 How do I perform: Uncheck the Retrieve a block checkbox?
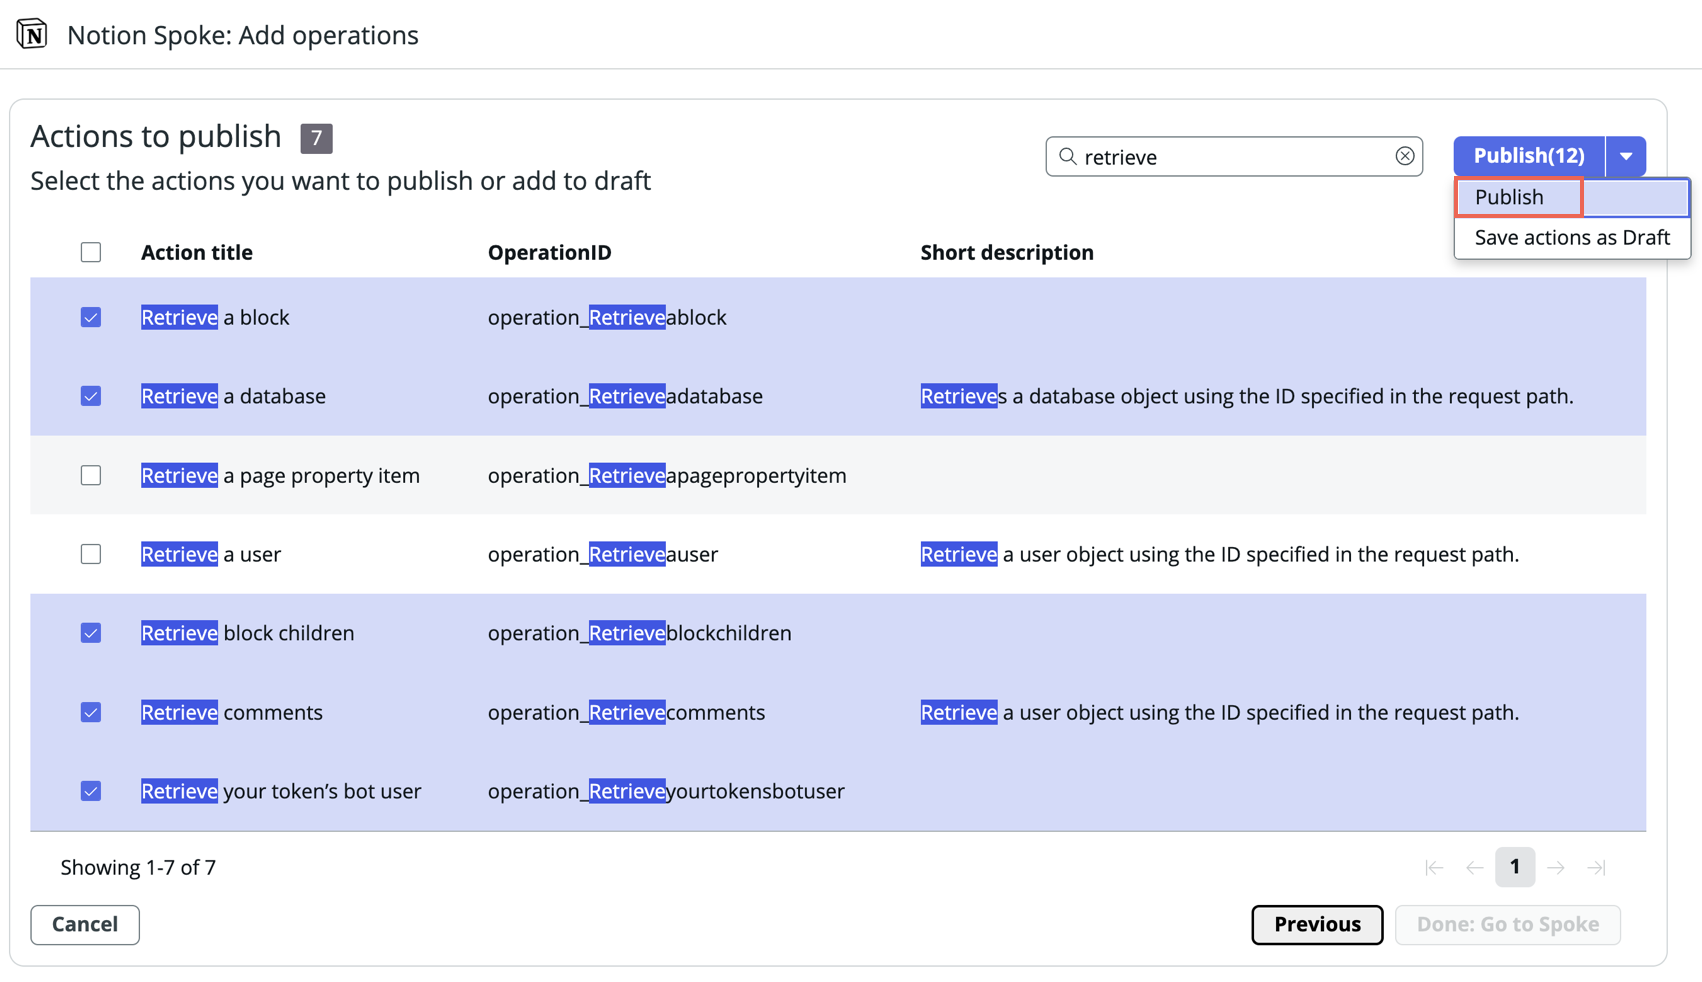tap(91, 317)
